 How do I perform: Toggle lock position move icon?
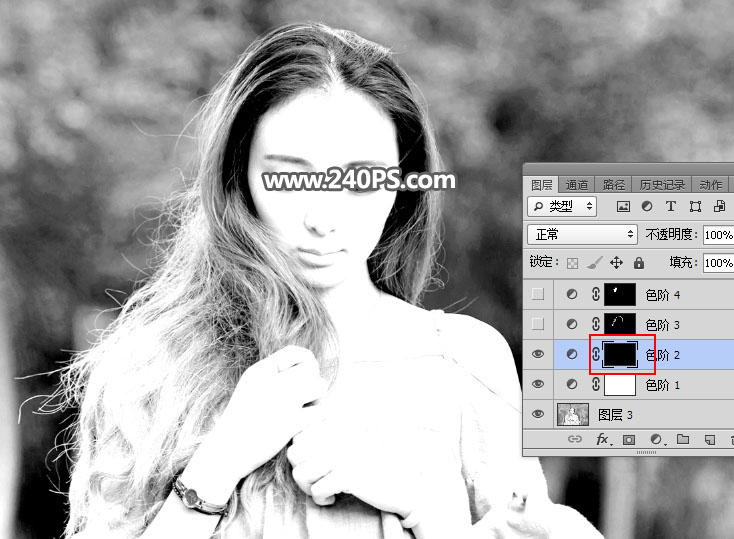click(x=617, y=263)
